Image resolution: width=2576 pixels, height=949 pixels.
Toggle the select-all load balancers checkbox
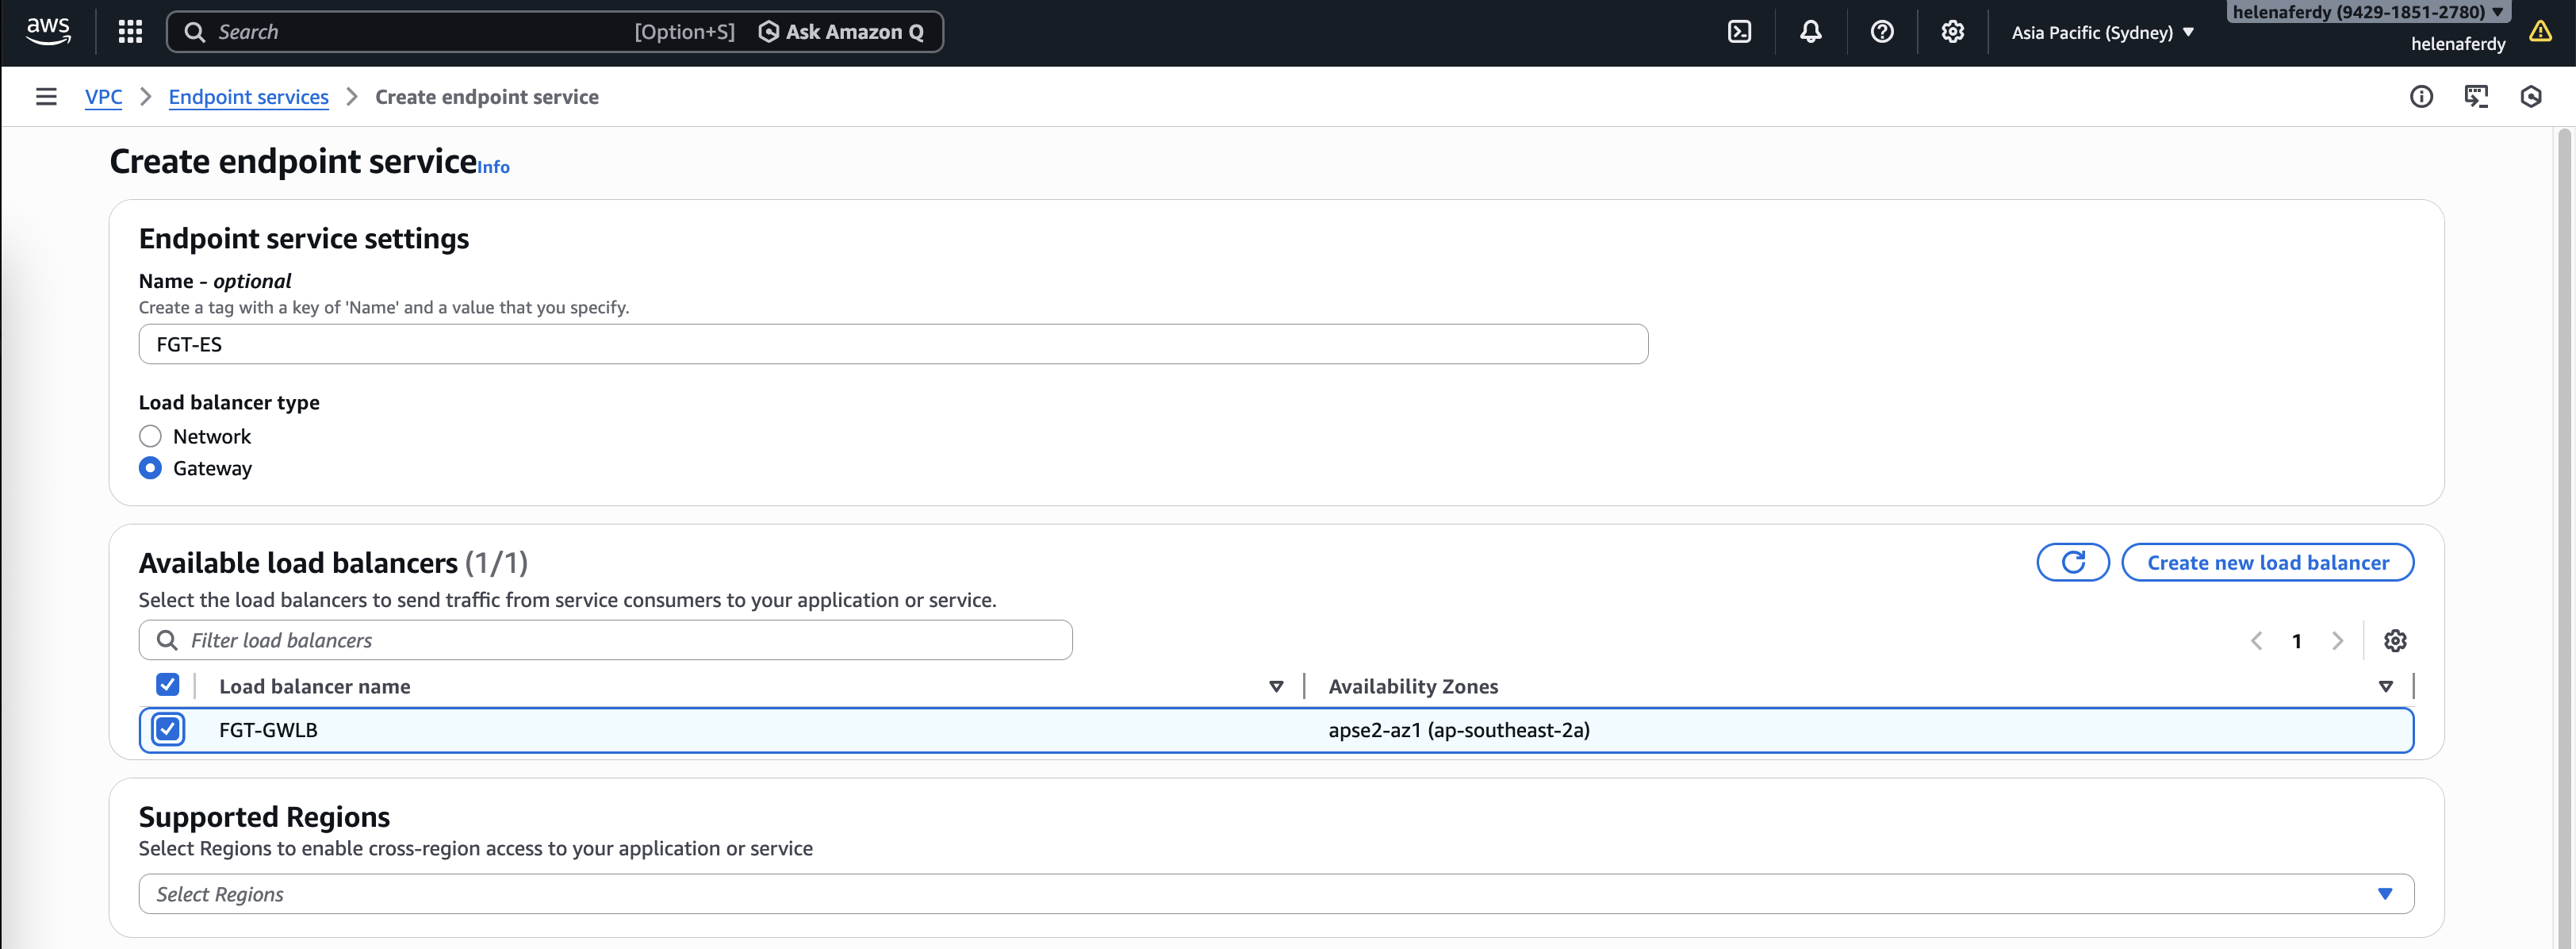coord(168,685)
